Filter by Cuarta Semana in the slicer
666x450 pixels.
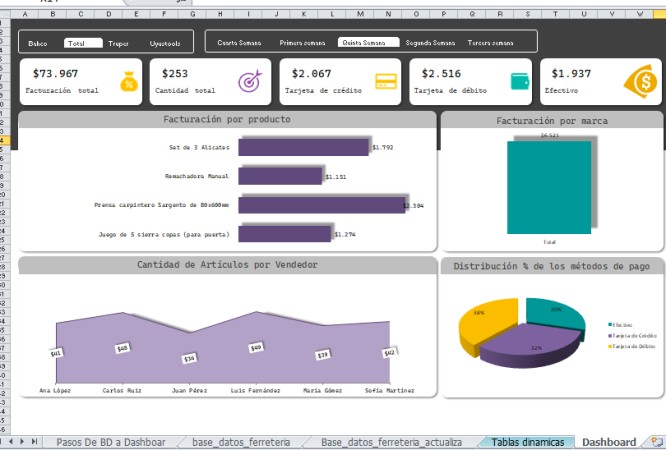(239, 42)
